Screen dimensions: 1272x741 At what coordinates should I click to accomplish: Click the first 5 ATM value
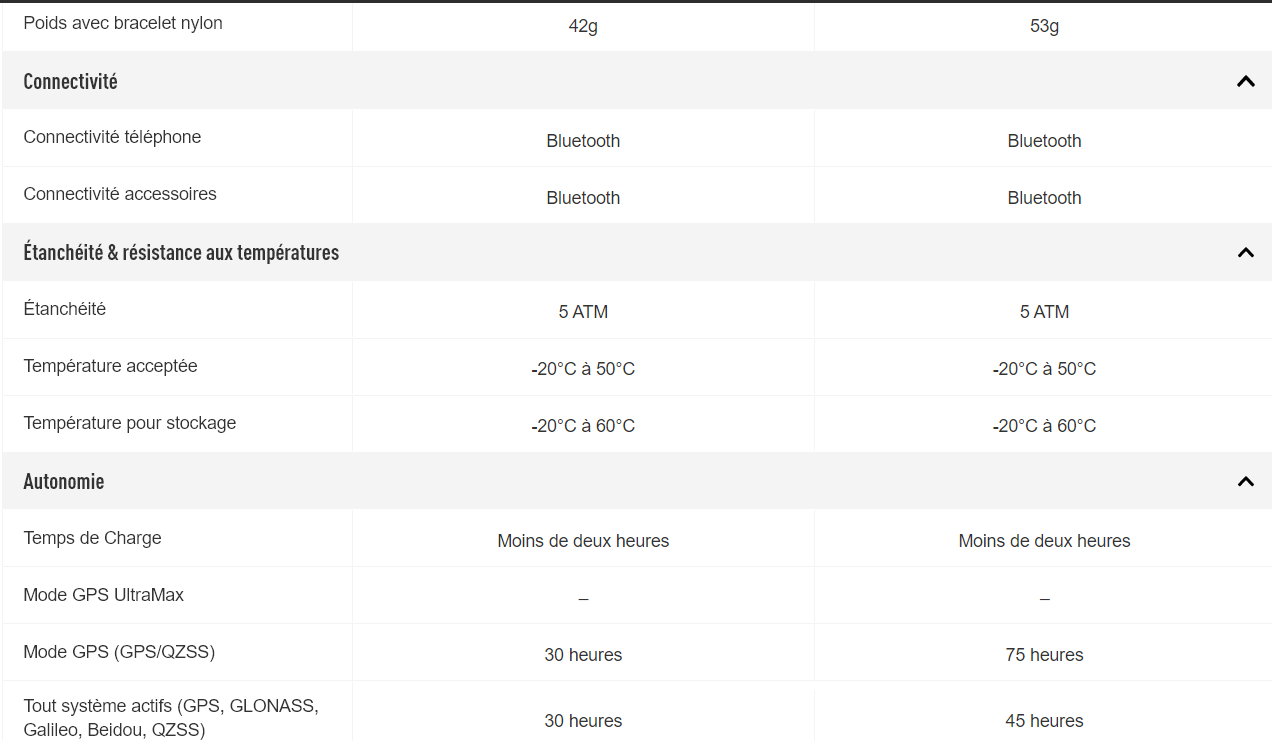click(x=583, y=312)
